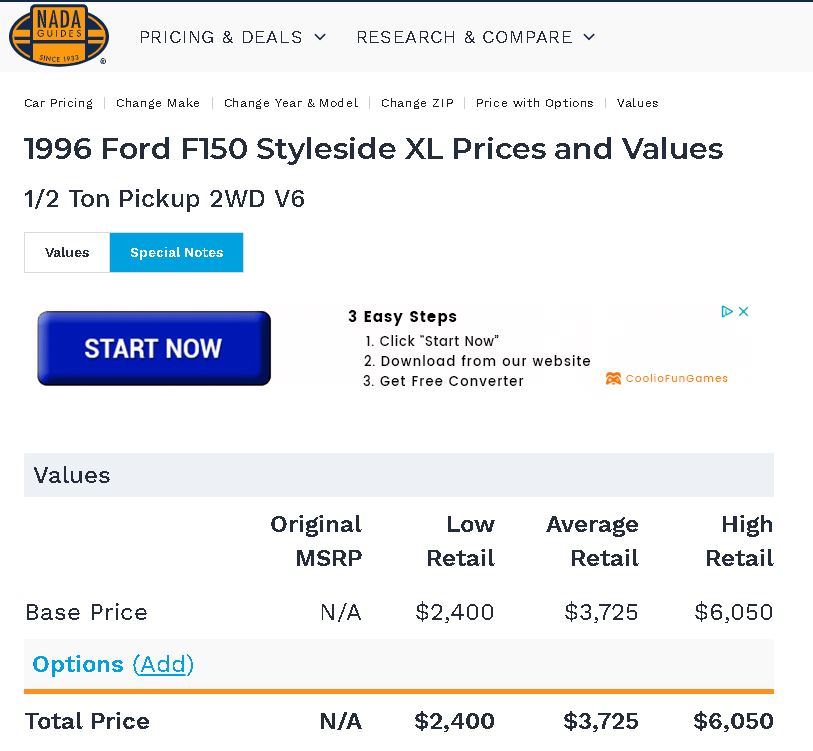Click the CoolioFunGames logo in ad
The width and height of the screenshot is (813, 751).
pos(666,378)
